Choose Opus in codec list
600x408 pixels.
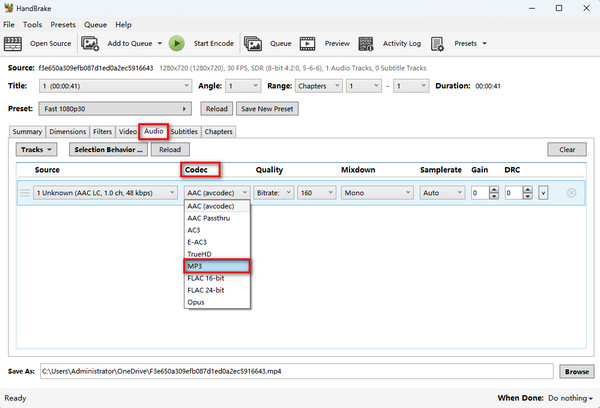(x=217, y=302)
